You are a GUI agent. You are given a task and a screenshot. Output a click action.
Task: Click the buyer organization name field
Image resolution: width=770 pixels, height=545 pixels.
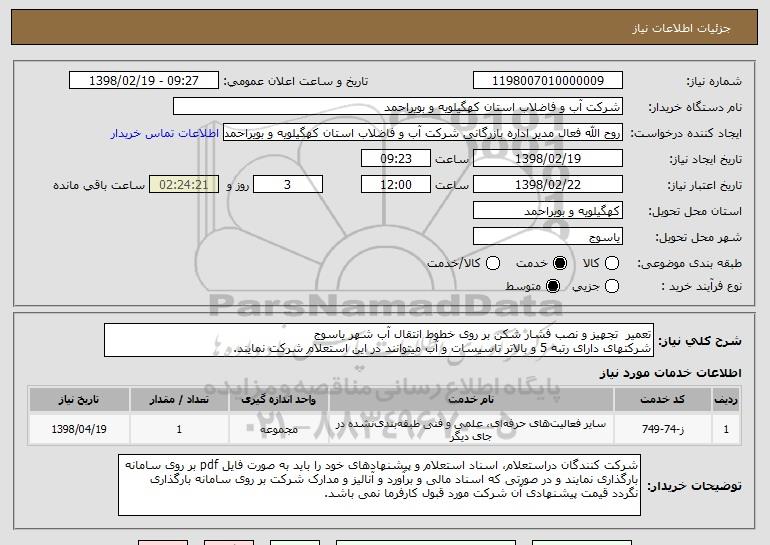tap(398, 107)
